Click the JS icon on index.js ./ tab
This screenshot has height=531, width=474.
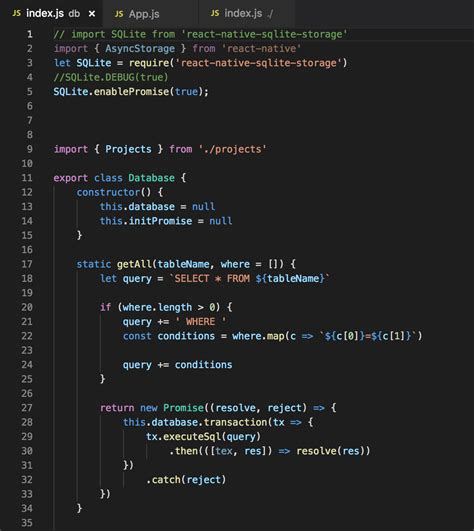coord(215,13)
